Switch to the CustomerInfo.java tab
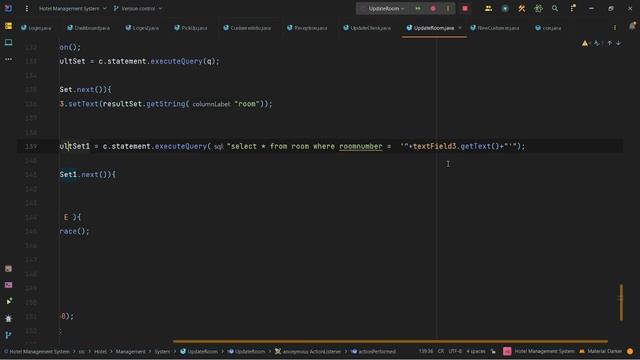The image size is (640, 360). [247, 28]
